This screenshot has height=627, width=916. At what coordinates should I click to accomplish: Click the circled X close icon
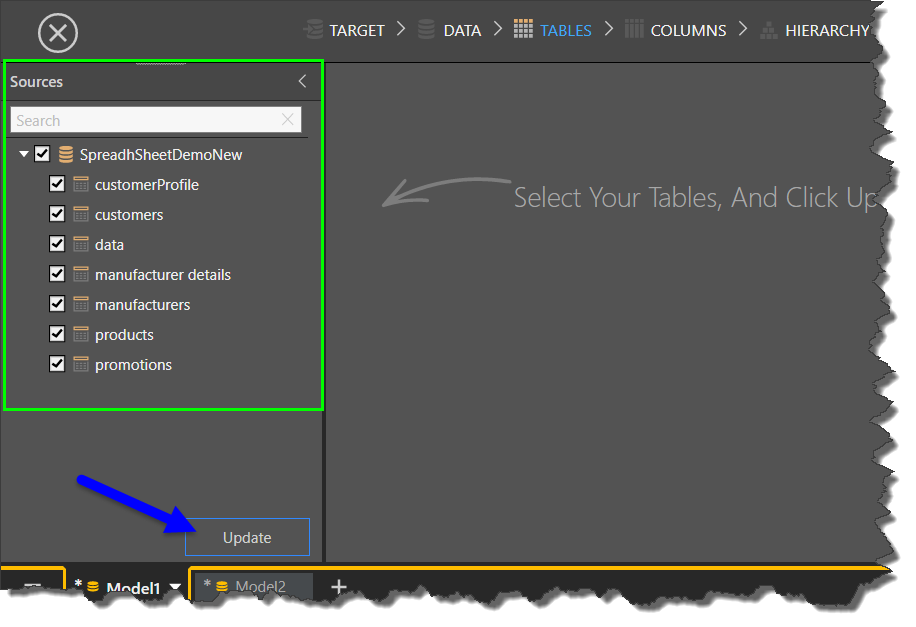[x=58, y=33]
